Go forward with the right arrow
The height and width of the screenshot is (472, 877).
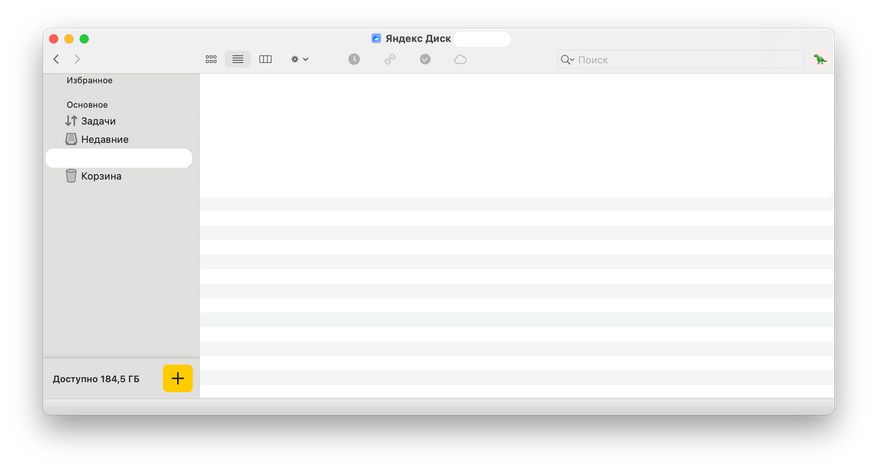click(77, 59)
